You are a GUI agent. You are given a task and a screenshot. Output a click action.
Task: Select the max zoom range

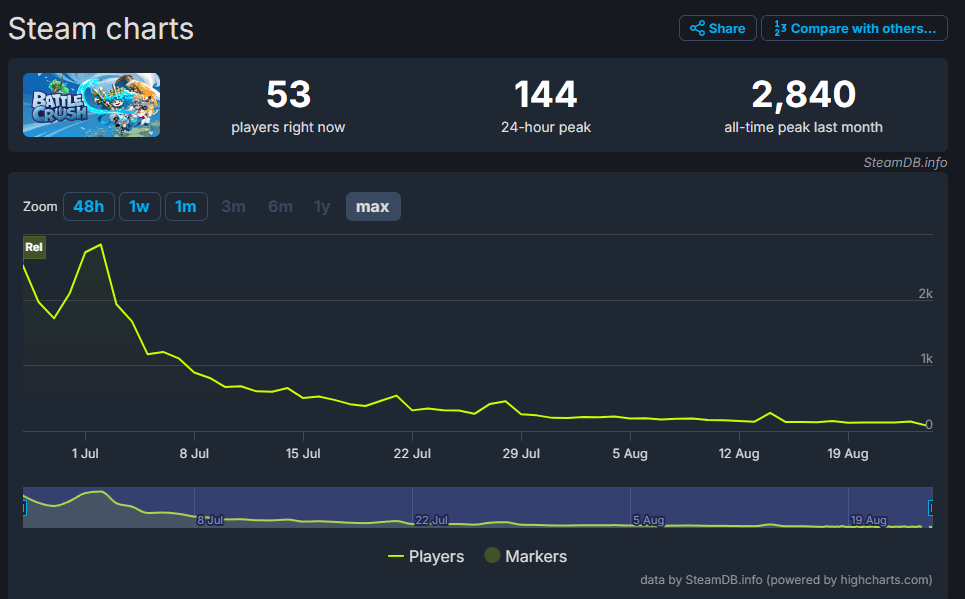373,206
